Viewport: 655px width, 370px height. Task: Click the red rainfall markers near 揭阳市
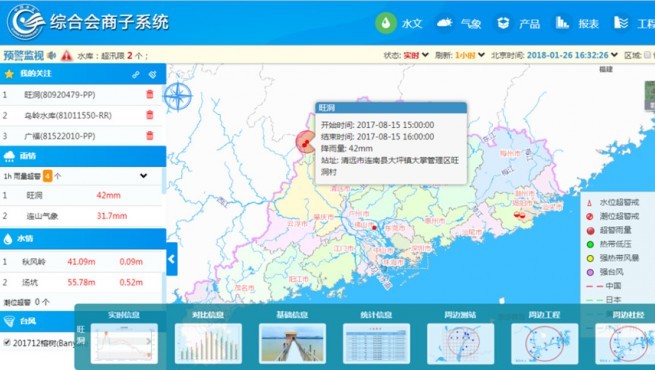pyautogui.click(x=519, y=215)
